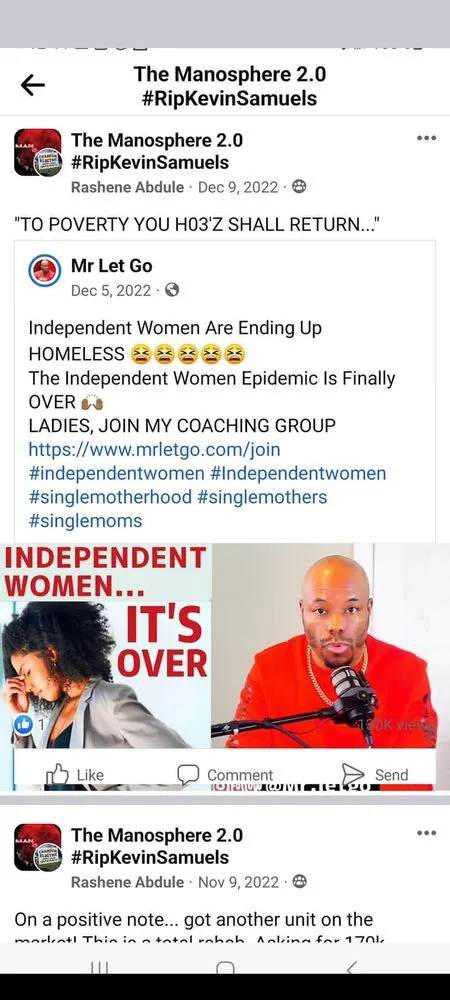Tap the Mr Let Go profile picture
450x1000 pixels.
tap(45, 272)
